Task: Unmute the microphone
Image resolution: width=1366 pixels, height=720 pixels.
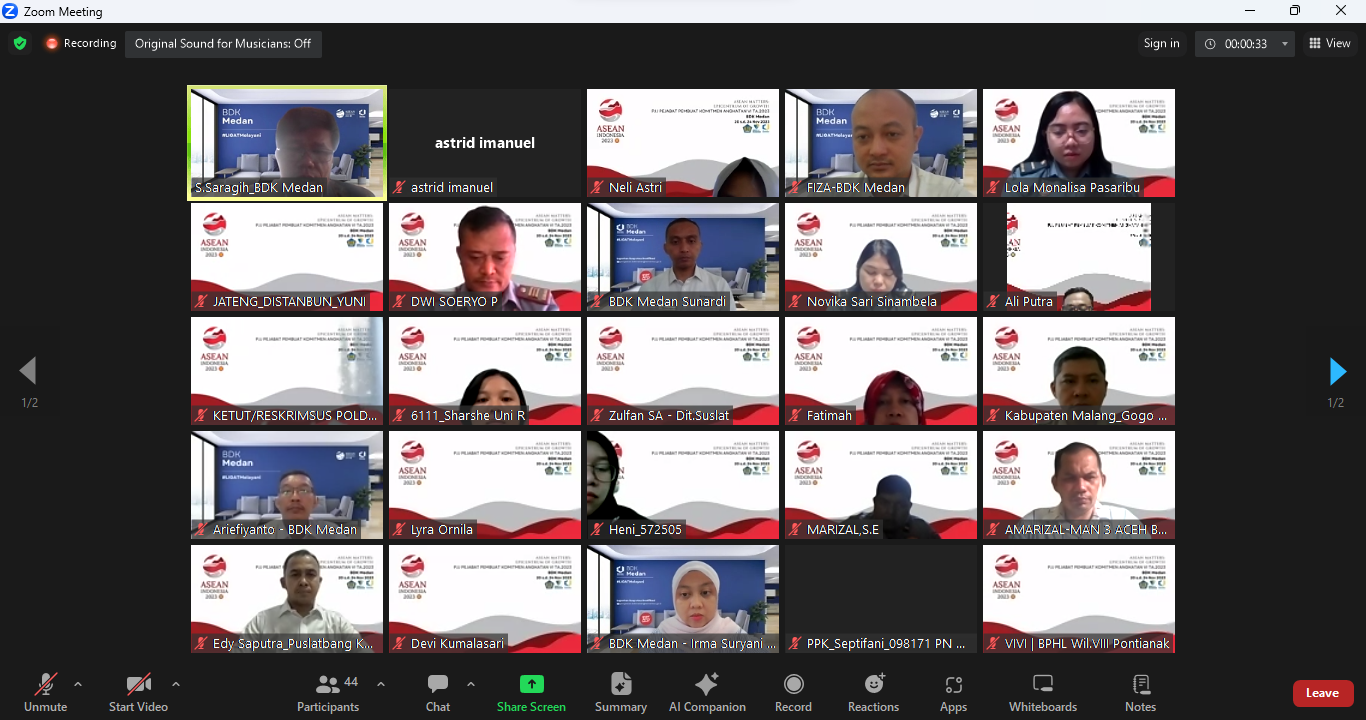Action: pos(45,693)
